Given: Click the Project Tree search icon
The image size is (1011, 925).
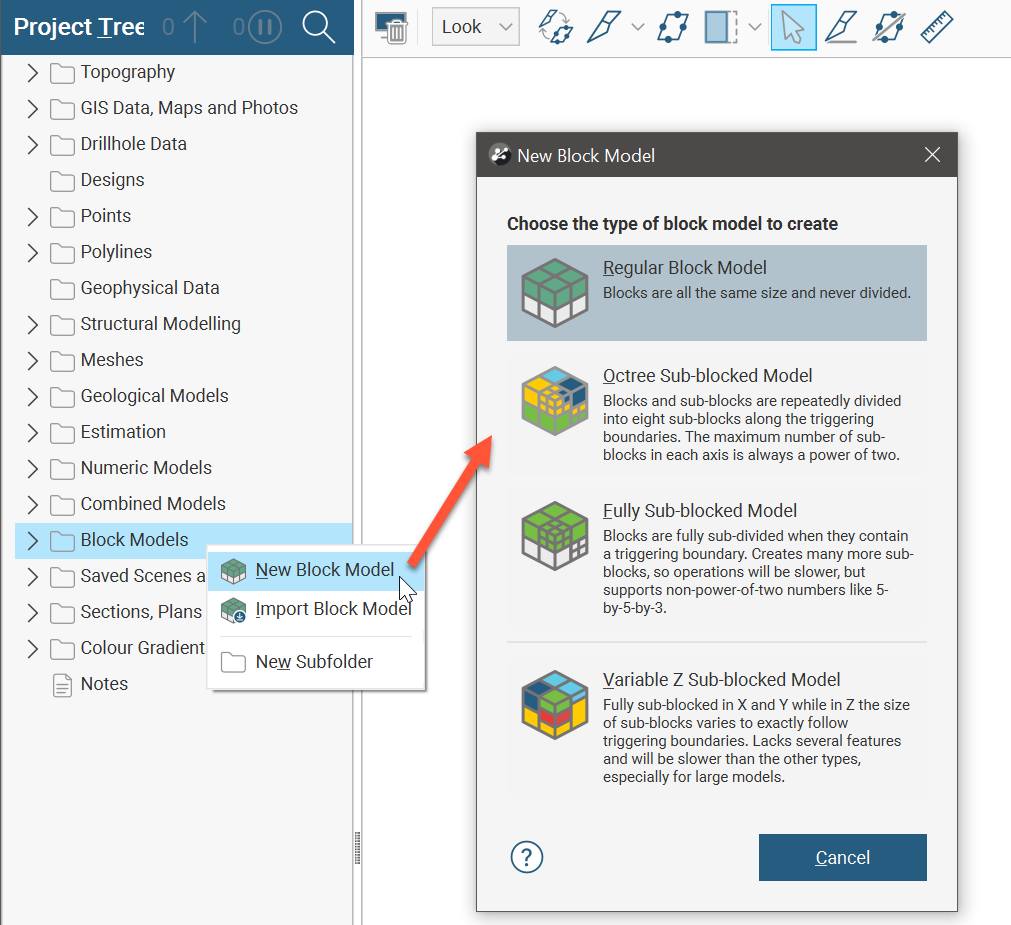Looking at the screenshot, I should click(319, 27).
